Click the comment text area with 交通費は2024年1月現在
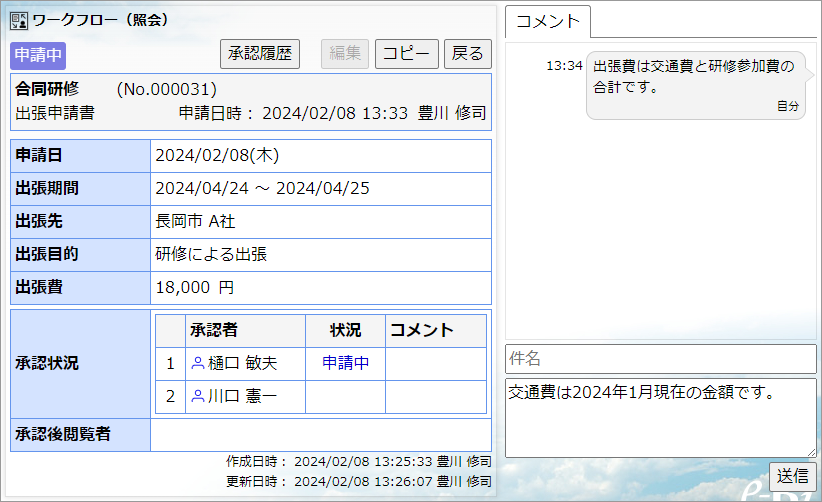This screenshot has width=822, height=502. (x=661, y=418)
